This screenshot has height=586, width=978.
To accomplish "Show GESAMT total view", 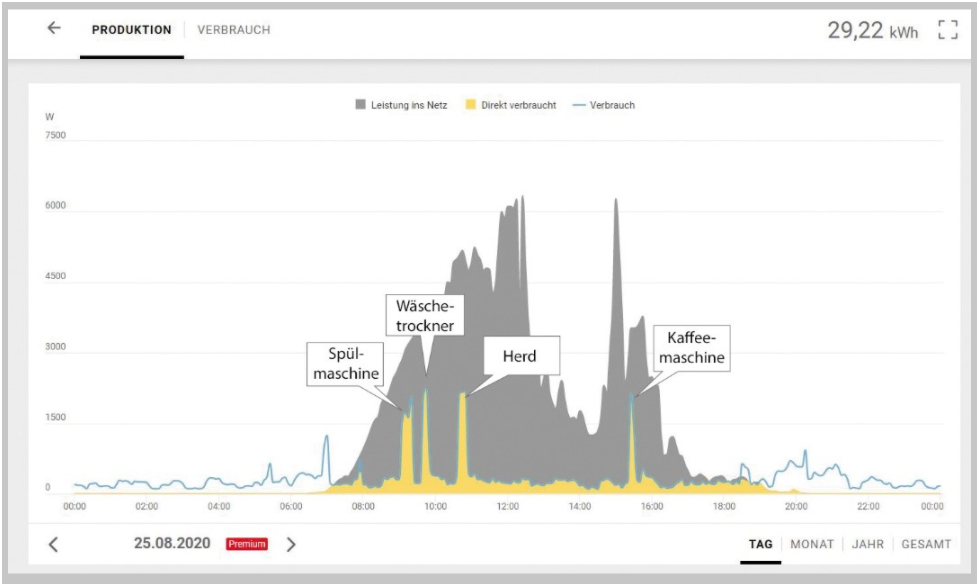I will pyautogui.click(x=925, y=545).
